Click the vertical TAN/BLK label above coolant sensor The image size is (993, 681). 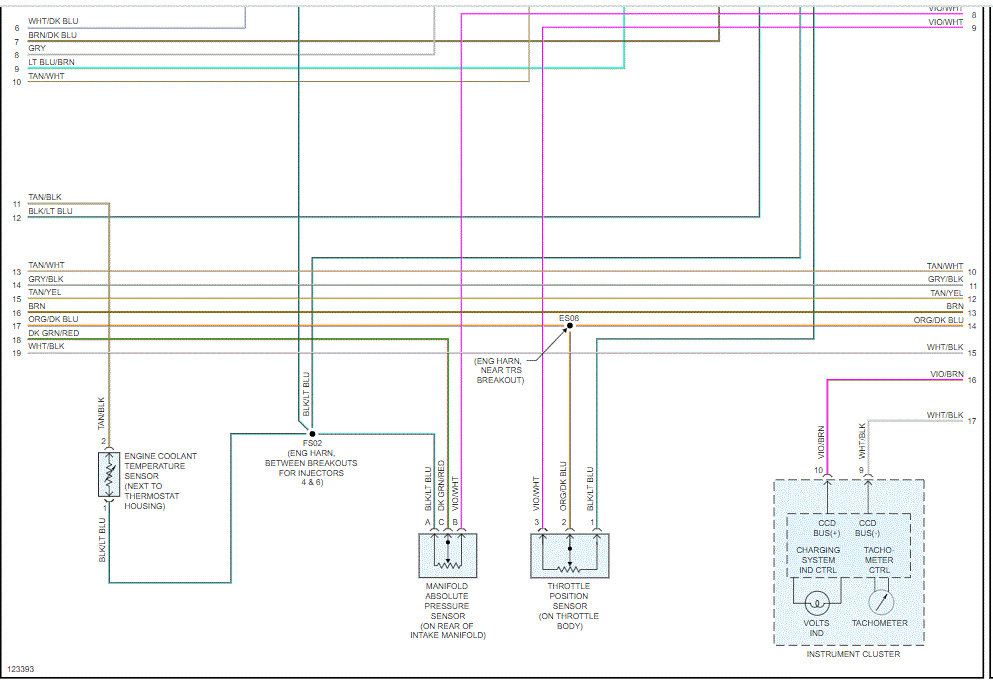click(101, 414)
